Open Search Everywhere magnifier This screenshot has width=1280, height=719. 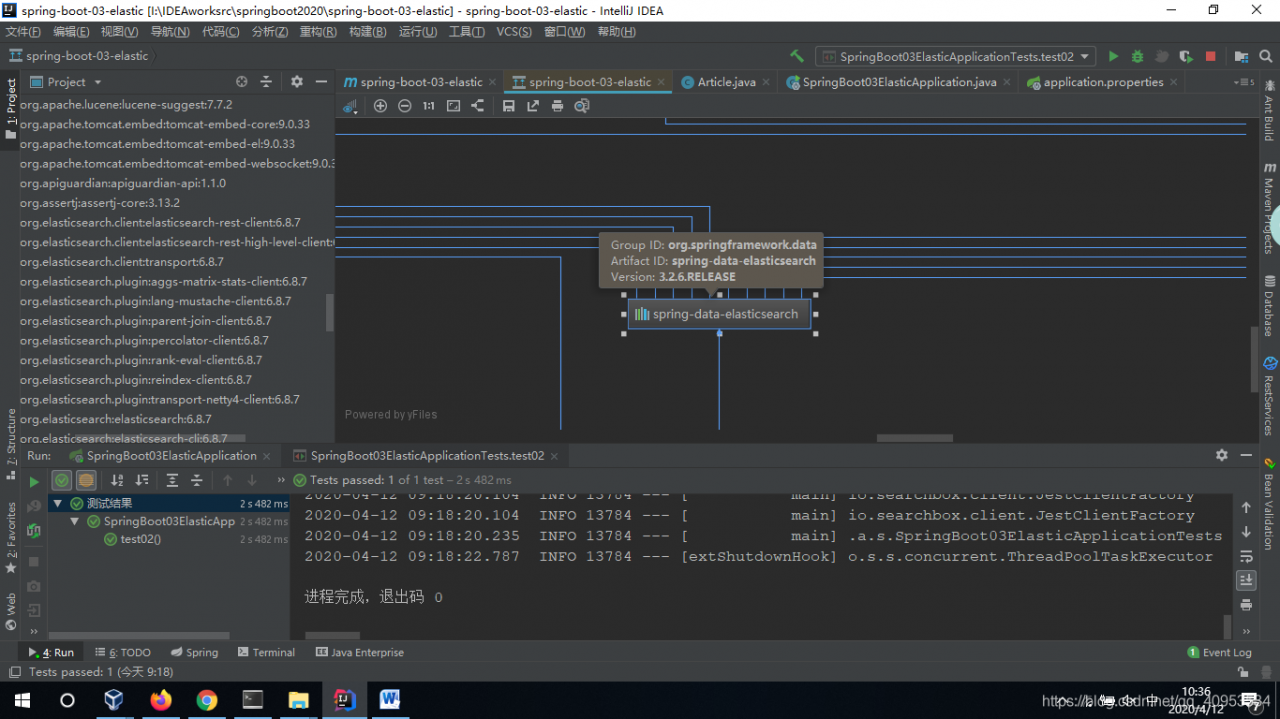[x=1267, y=57]
